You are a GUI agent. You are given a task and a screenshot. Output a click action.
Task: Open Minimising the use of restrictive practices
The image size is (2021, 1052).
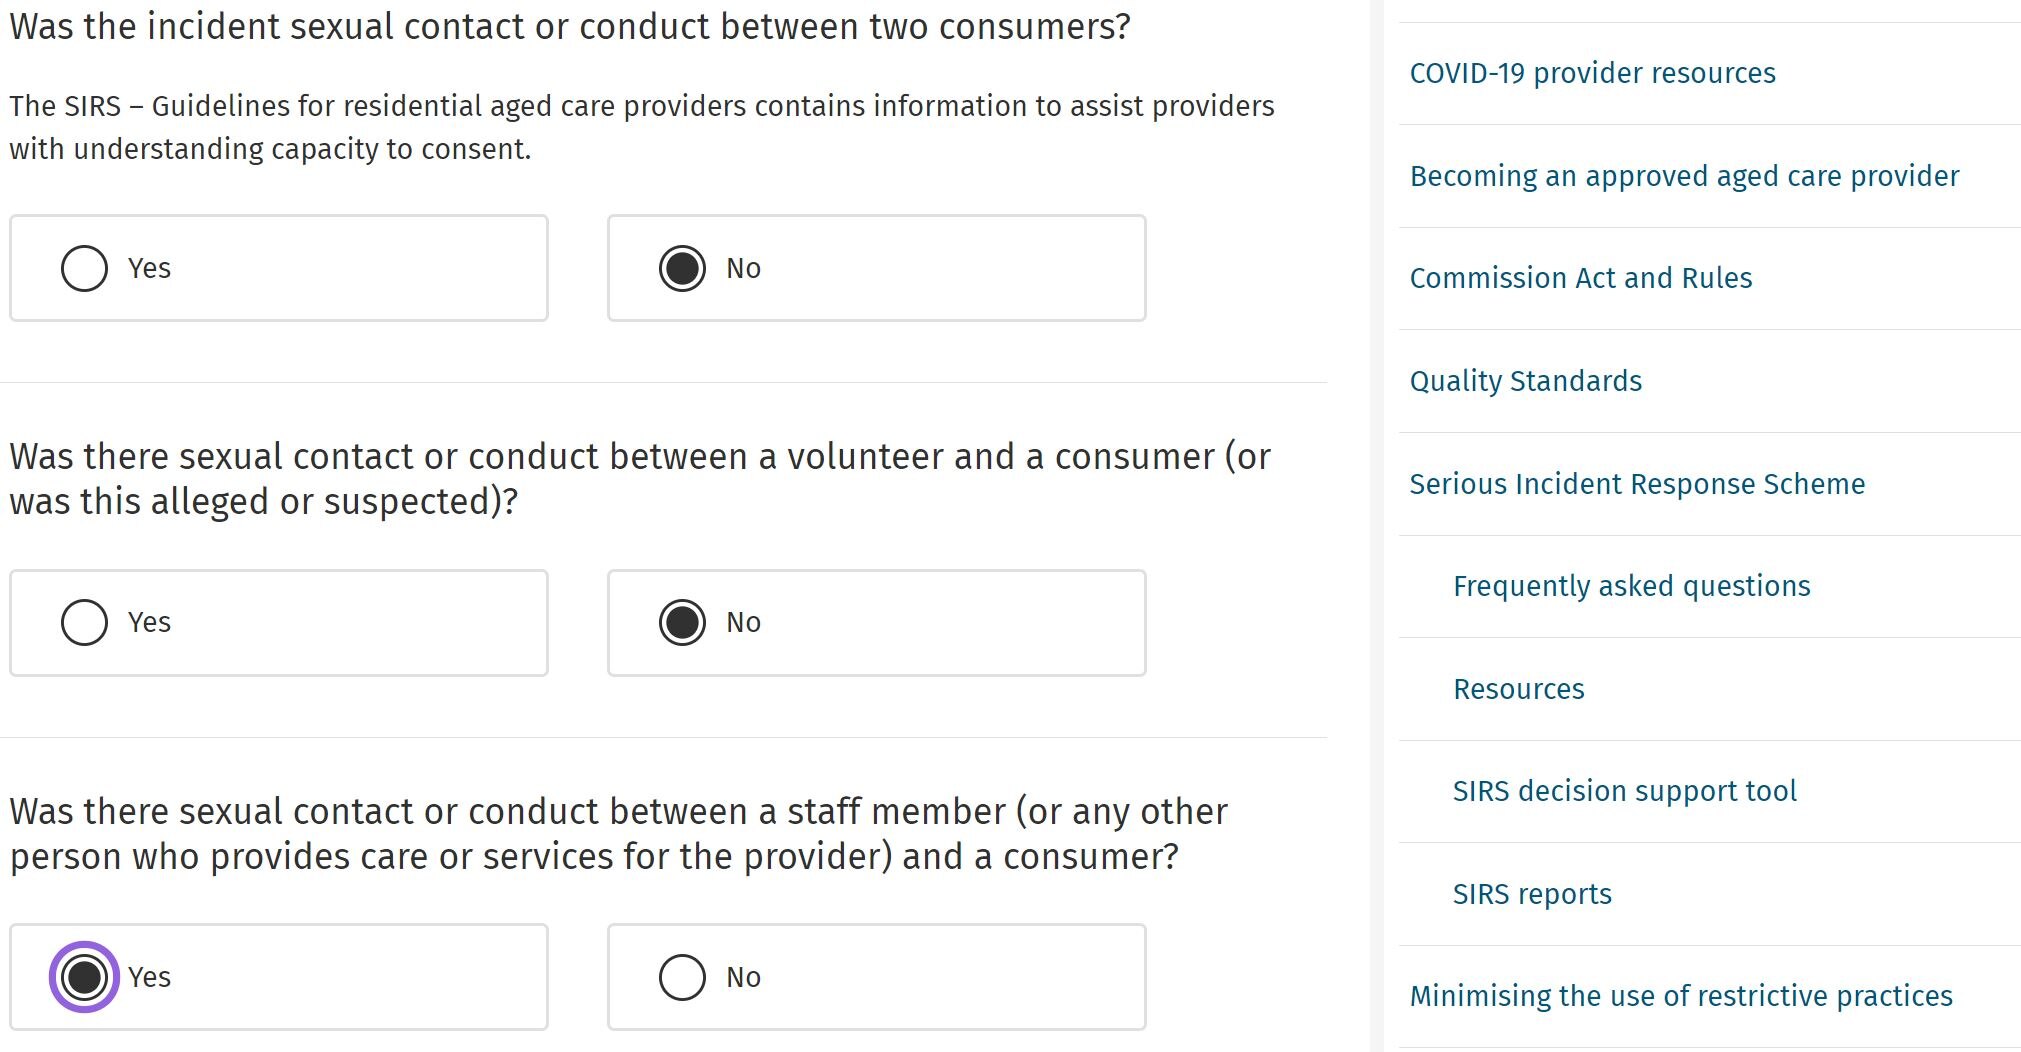[1680, 996]
